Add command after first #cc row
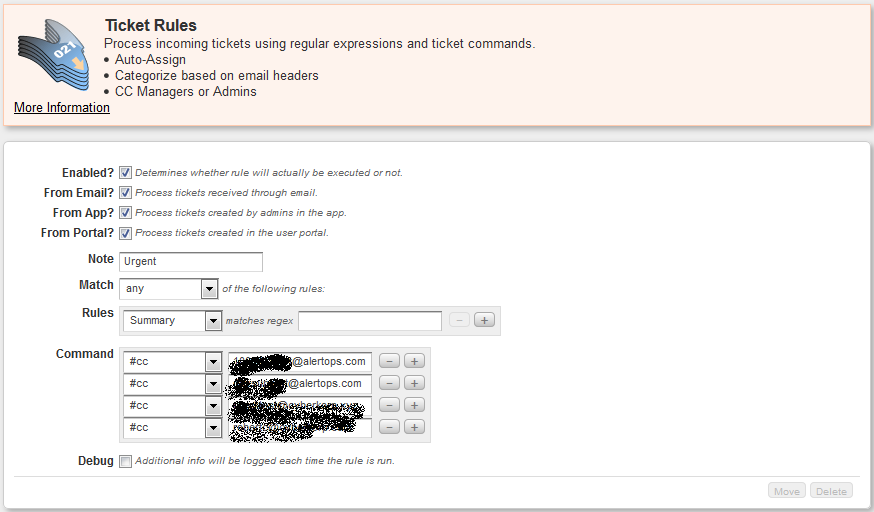The width and height of the screenshot is (874, 512). pyautogui.click(x=414, y=361)
